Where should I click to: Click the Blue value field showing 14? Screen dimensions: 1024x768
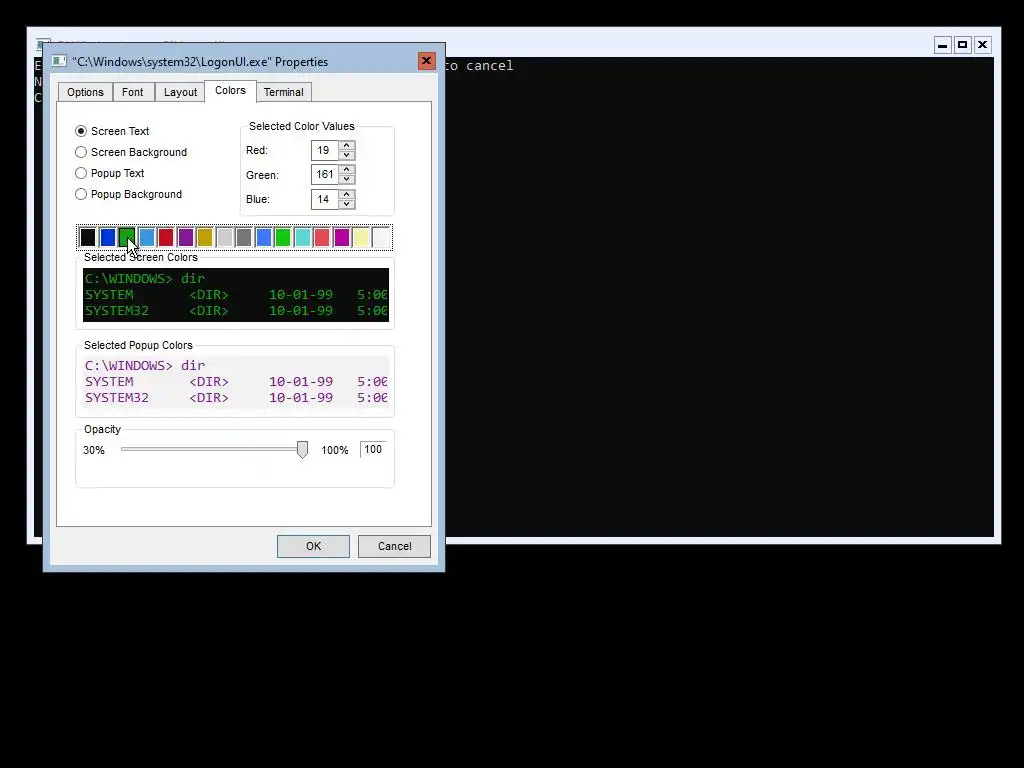click(x=325, y=199)
